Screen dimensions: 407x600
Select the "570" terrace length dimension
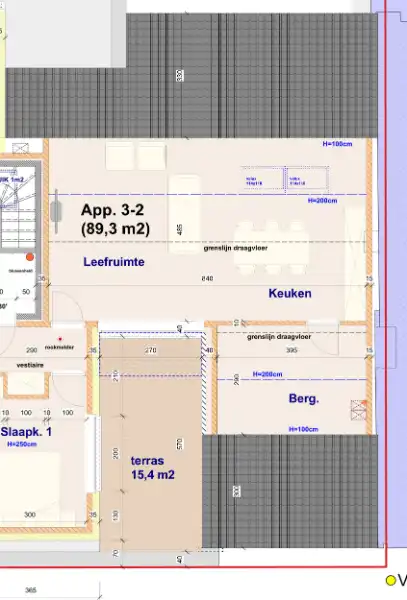[179, 444]
